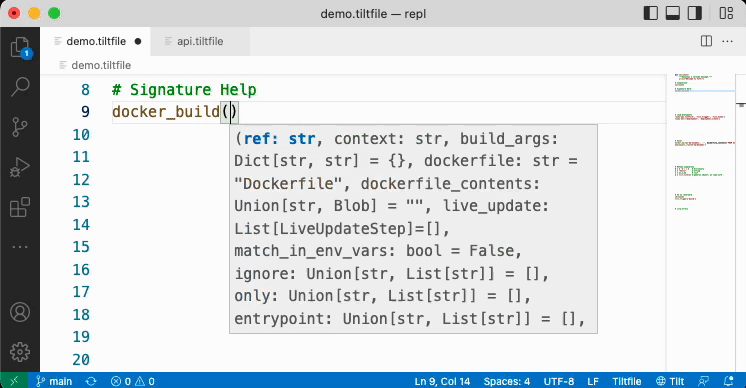Change end of line sequence LF
This screenshot has height=388, width=746.
[x=593, y=381]
